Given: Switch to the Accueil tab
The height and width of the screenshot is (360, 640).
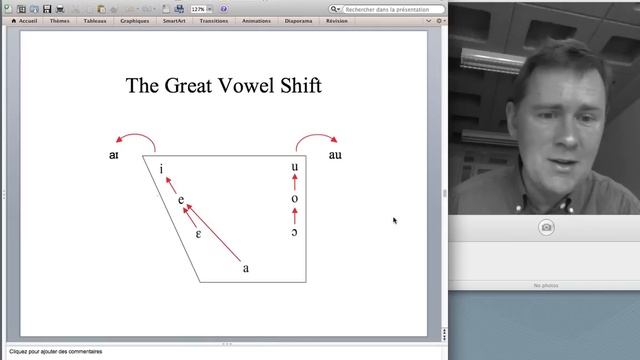Looking at the screenshot, I should coord(24,21).
